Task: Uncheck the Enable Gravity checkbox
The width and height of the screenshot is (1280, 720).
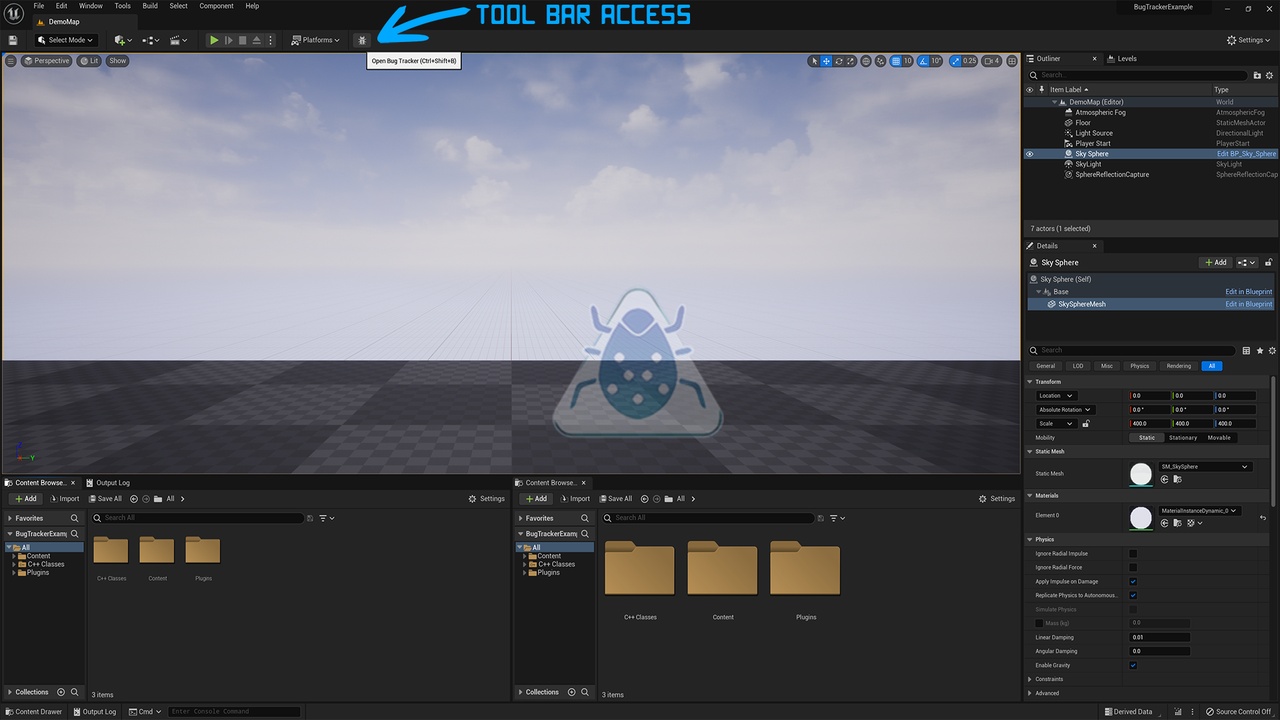Action: click(x=1133, y=665)
